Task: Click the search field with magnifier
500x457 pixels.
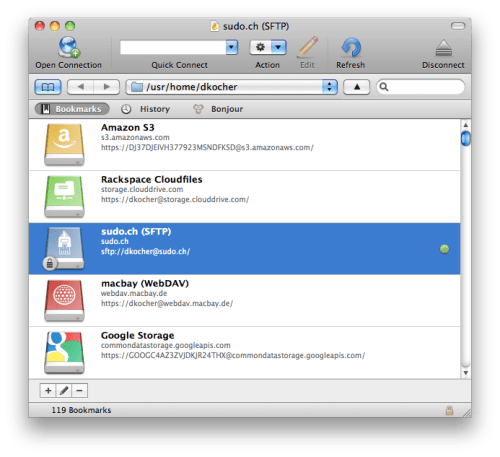Action: (x=421, y=87)
